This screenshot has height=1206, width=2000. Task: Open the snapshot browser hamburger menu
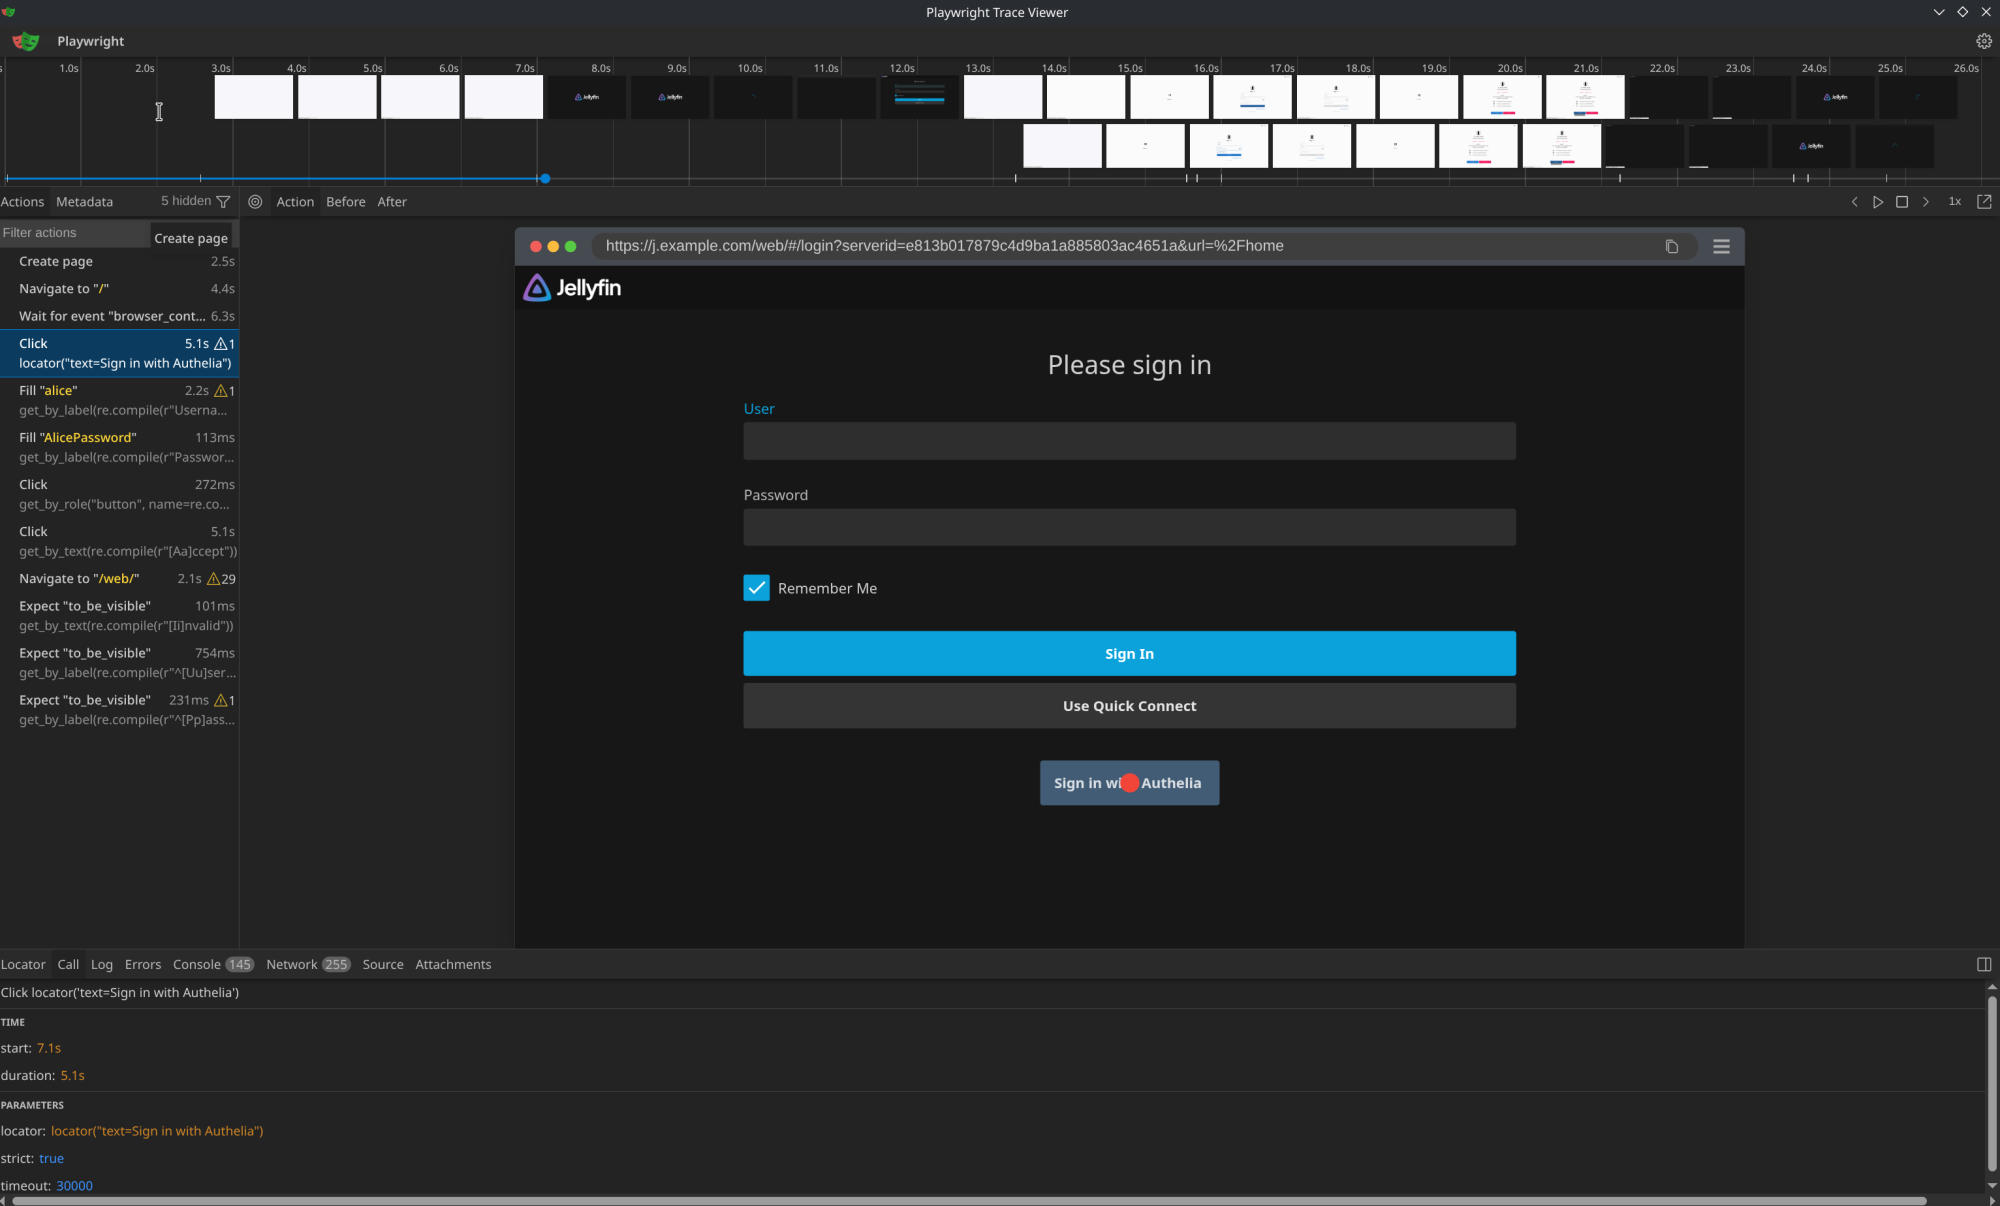click(x=1721, y=246)
